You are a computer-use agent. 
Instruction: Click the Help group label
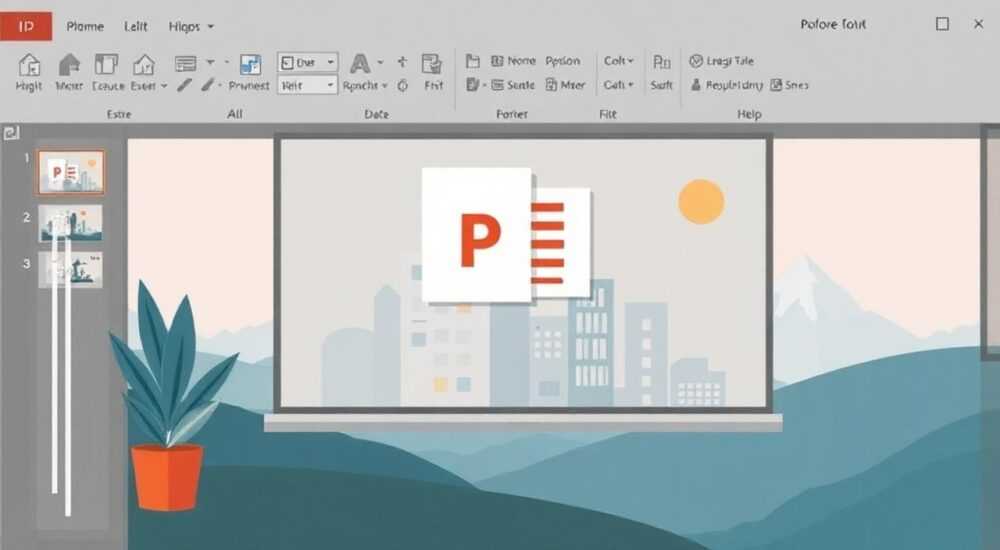(x=749, y=114)
